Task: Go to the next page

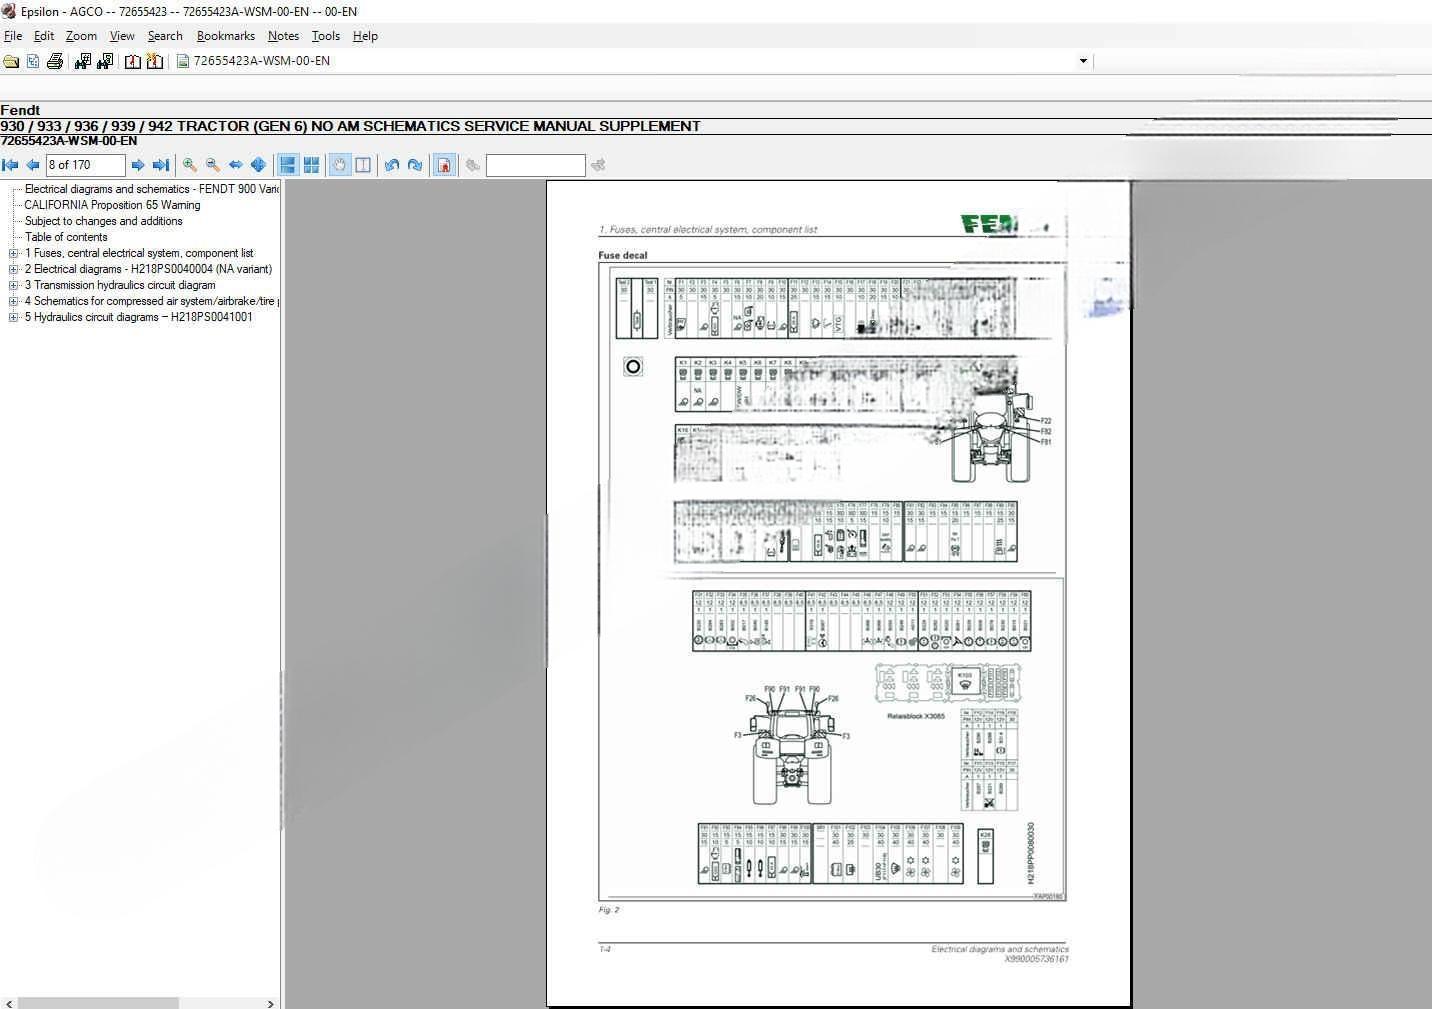Action: tap(138, 165)
